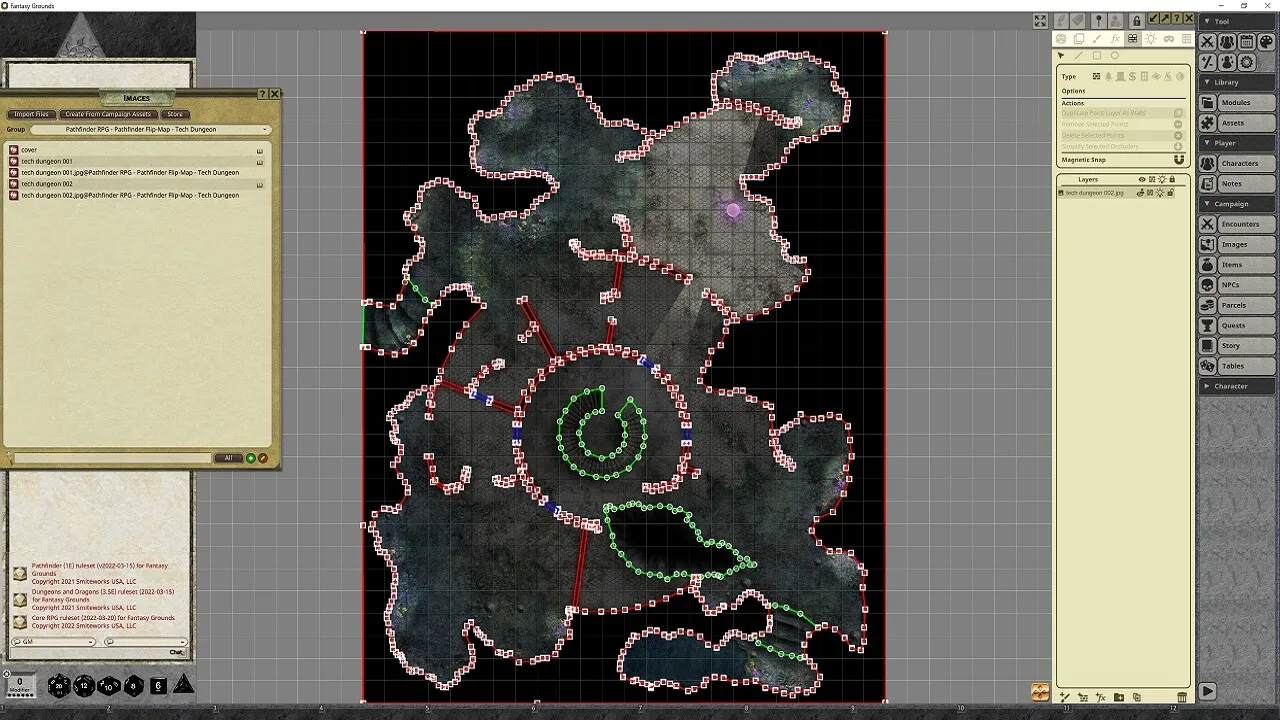Open Parcels in Campaign section
Image resolution: width=1280 pixels, height=720 pixels.
(1246, 305)
